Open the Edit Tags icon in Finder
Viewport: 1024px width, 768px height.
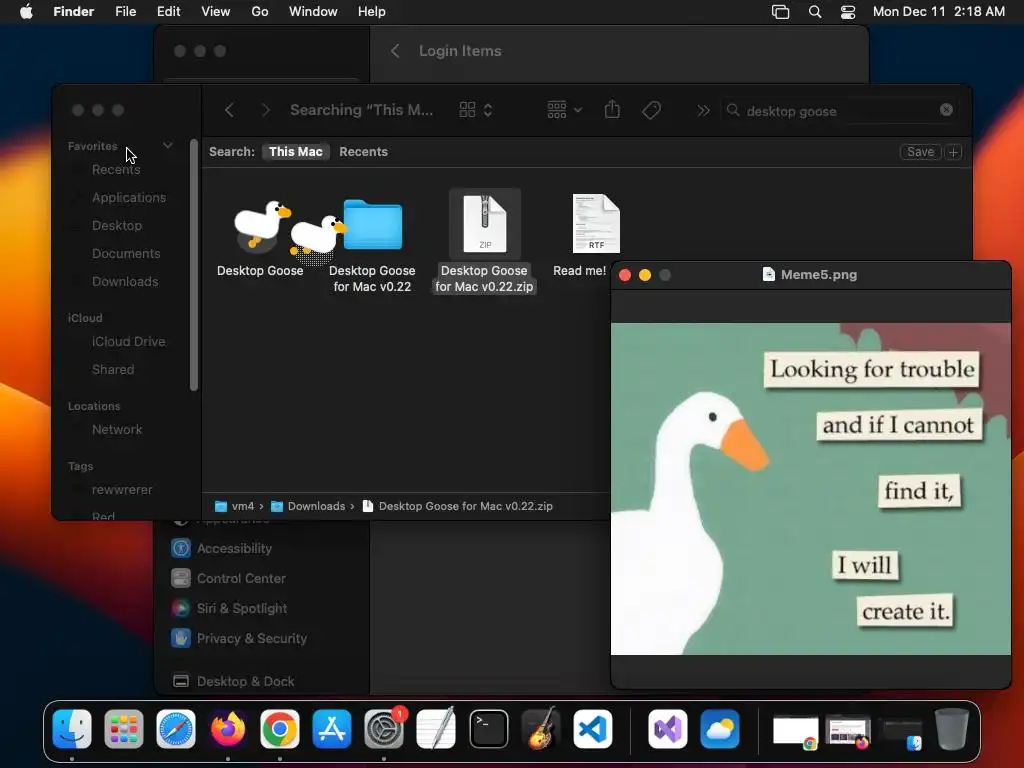click(651, 110)
